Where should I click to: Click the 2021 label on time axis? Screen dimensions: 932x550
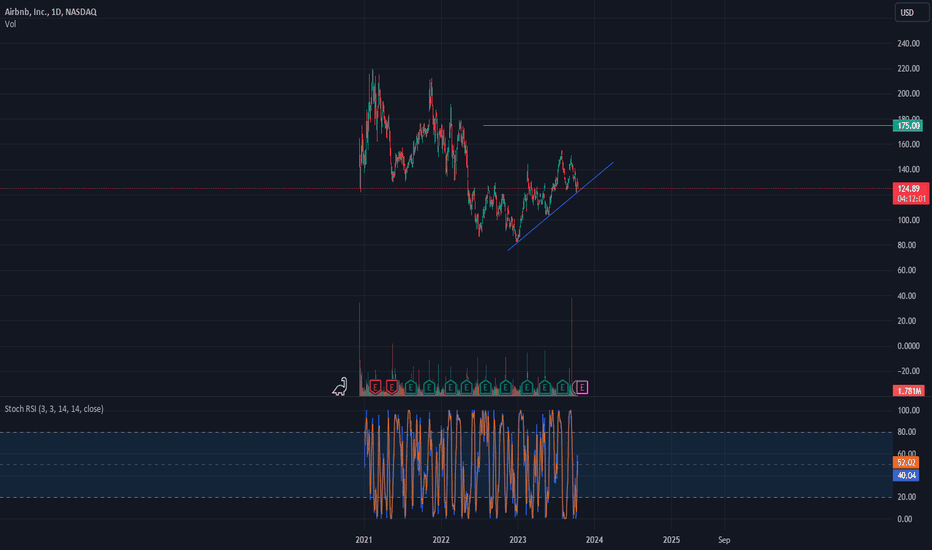coord(364,540)
